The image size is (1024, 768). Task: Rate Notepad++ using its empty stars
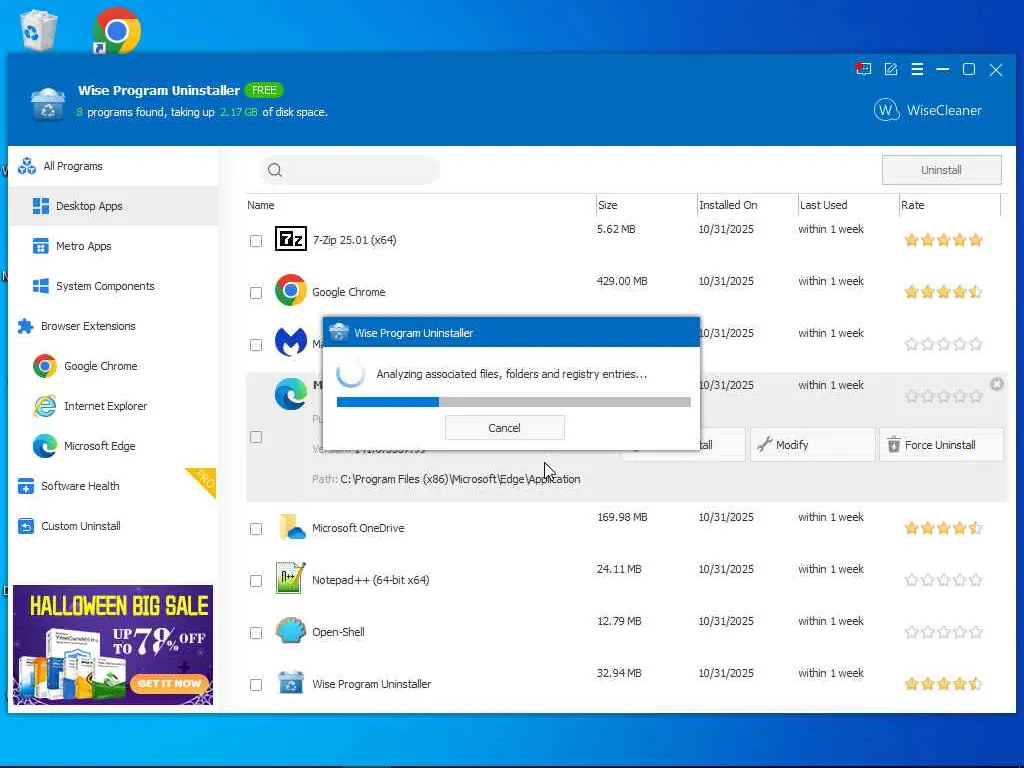click(943, 580)
